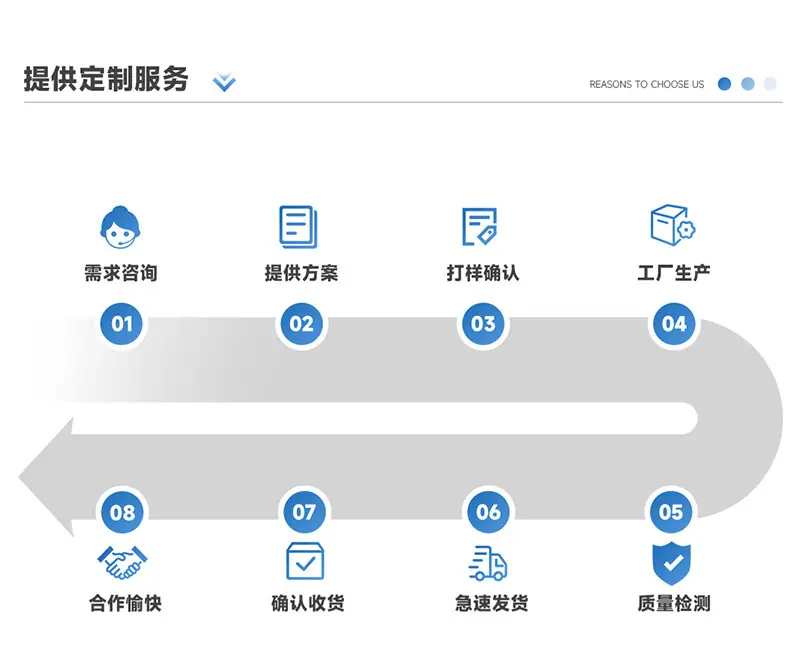Click the factory box with gear icon
Viewport: 790px width, 668px height.
click(673, 225)
